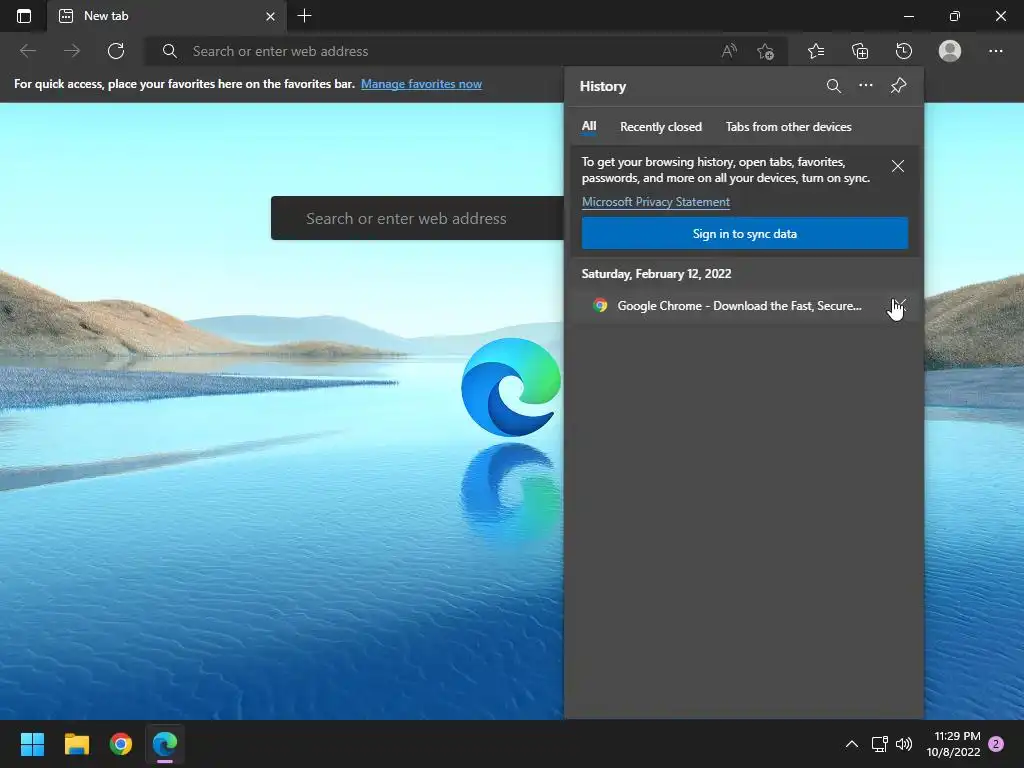Select the All history tab
The image size is (1024, 768).
[589, 127]
